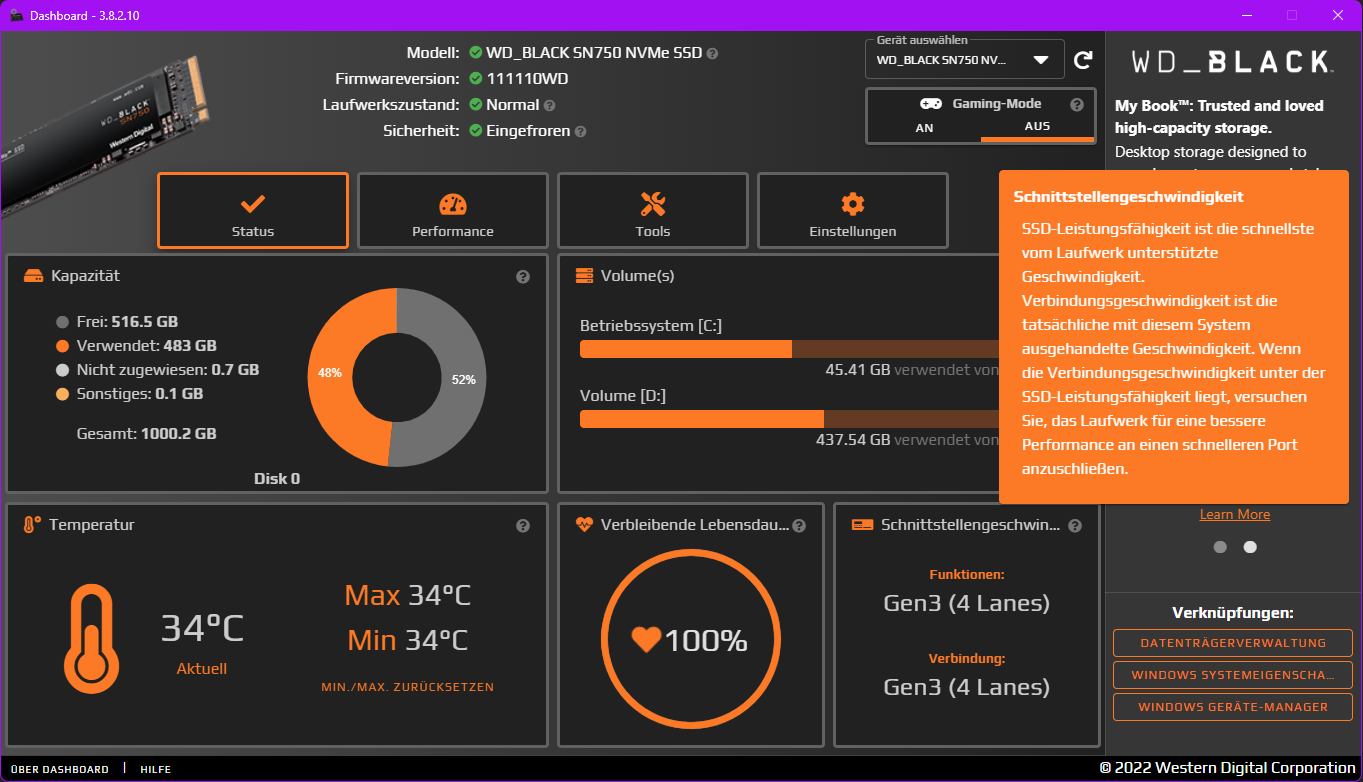Click the Betriebssystem [C:] usage bar
Image resolution: width=1363 pixels, height=782 pixels.
pyautogui.click(x=790, y=348)
